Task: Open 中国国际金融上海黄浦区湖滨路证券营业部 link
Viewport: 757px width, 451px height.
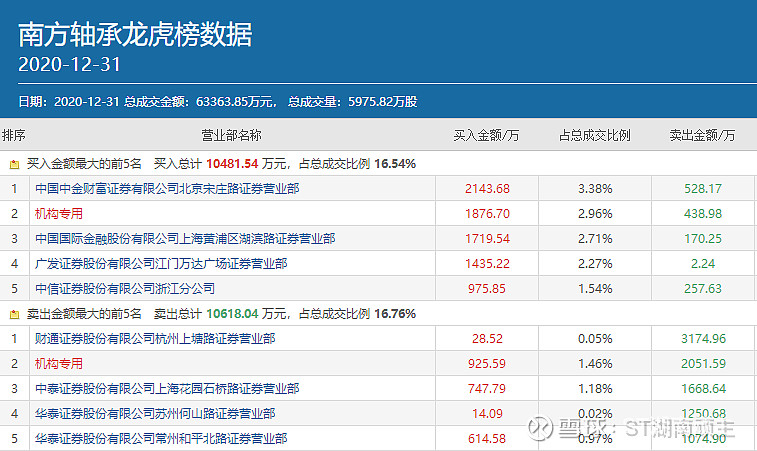Action: pos(185,239)
